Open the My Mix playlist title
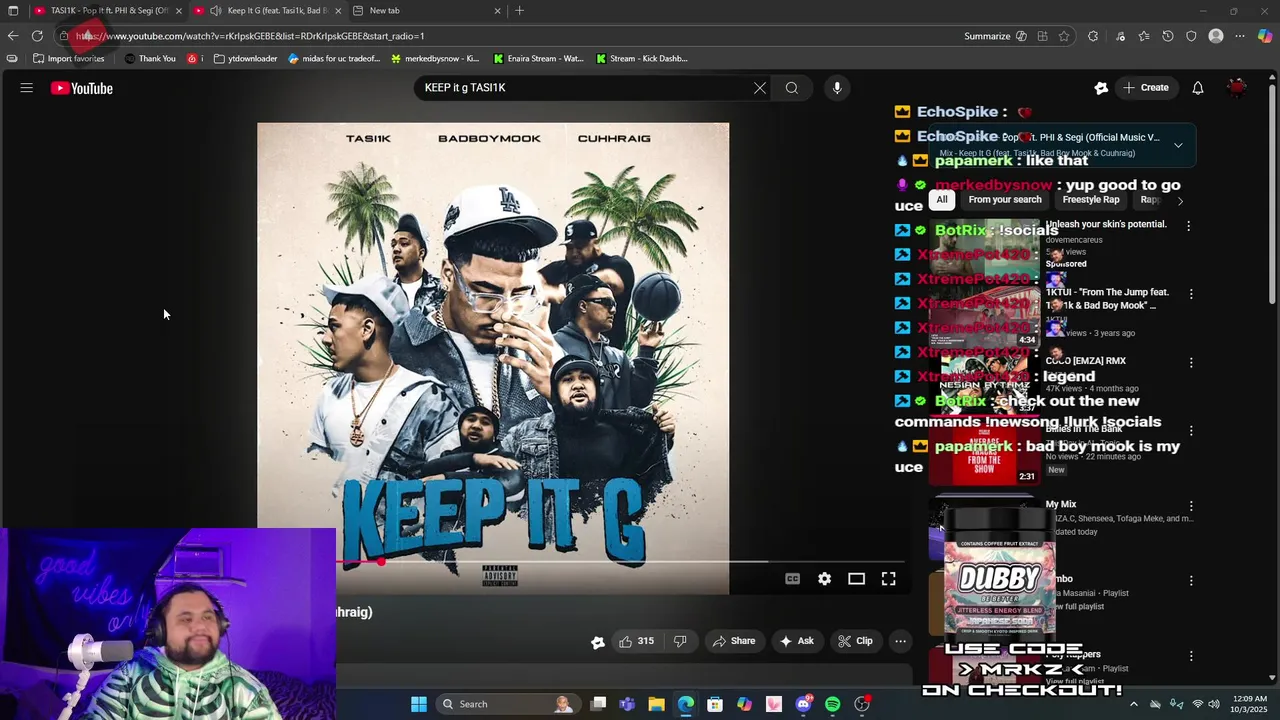This screenshot has width=1280, height=720. coord(1061,504)
